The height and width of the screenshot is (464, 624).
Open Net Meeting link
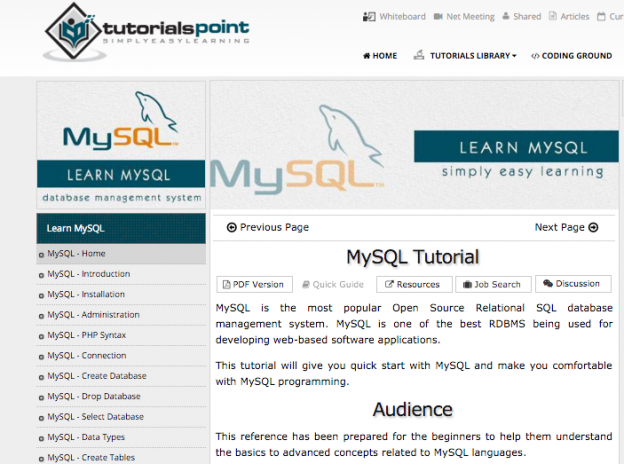[470, 17]
